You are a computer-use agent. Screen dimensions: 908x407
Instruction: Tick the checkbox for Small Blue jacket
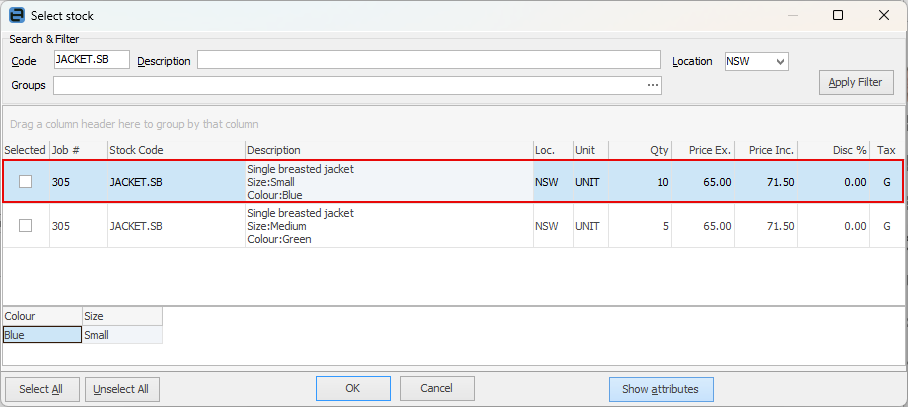click(x=26, y=182)
